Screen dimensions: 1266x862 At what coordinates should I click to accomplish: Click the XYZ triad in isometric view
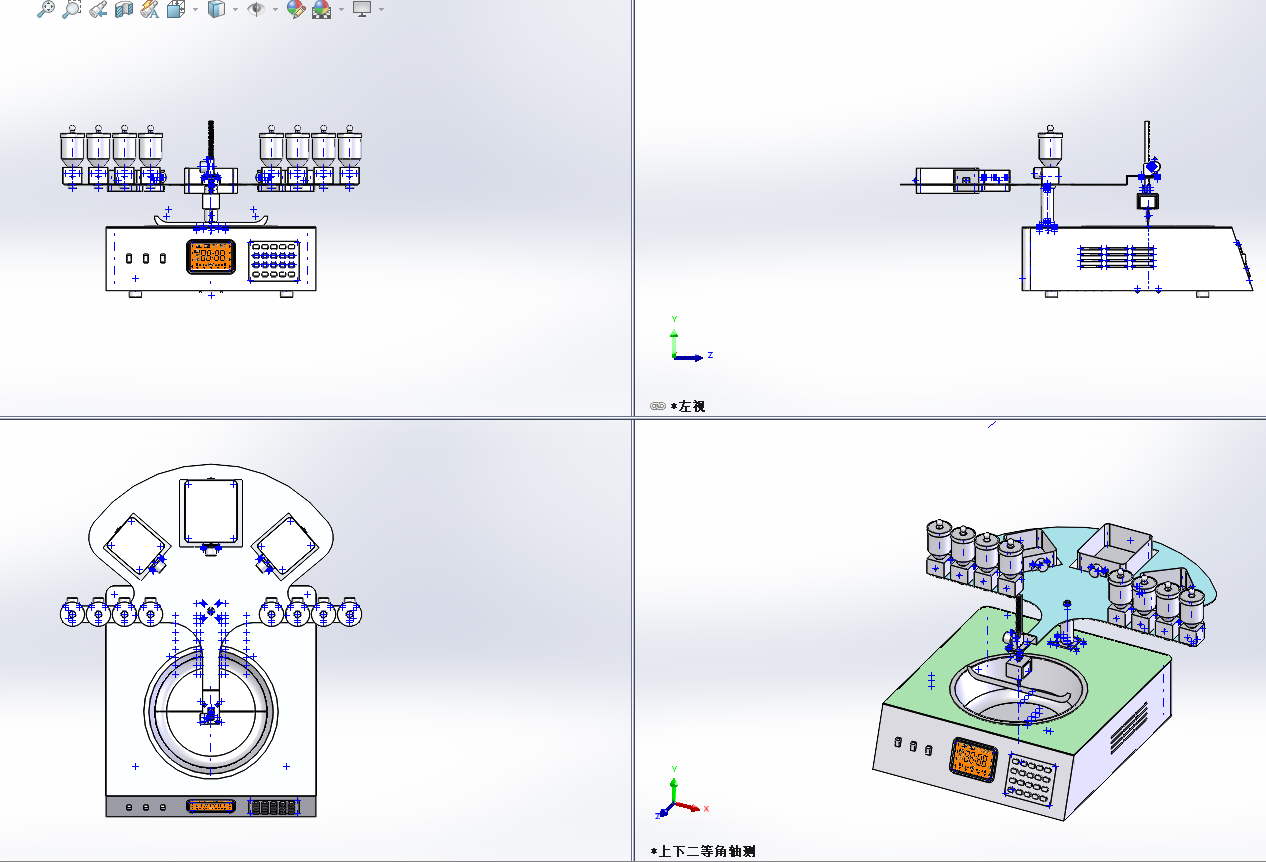pyautogui.click(x=682, y=792)
